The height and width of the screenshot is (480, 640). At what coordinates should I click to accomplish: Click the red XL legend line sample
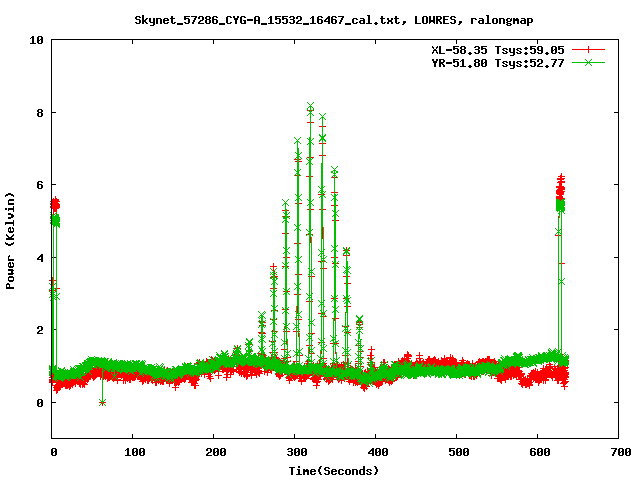pos(588,50)
